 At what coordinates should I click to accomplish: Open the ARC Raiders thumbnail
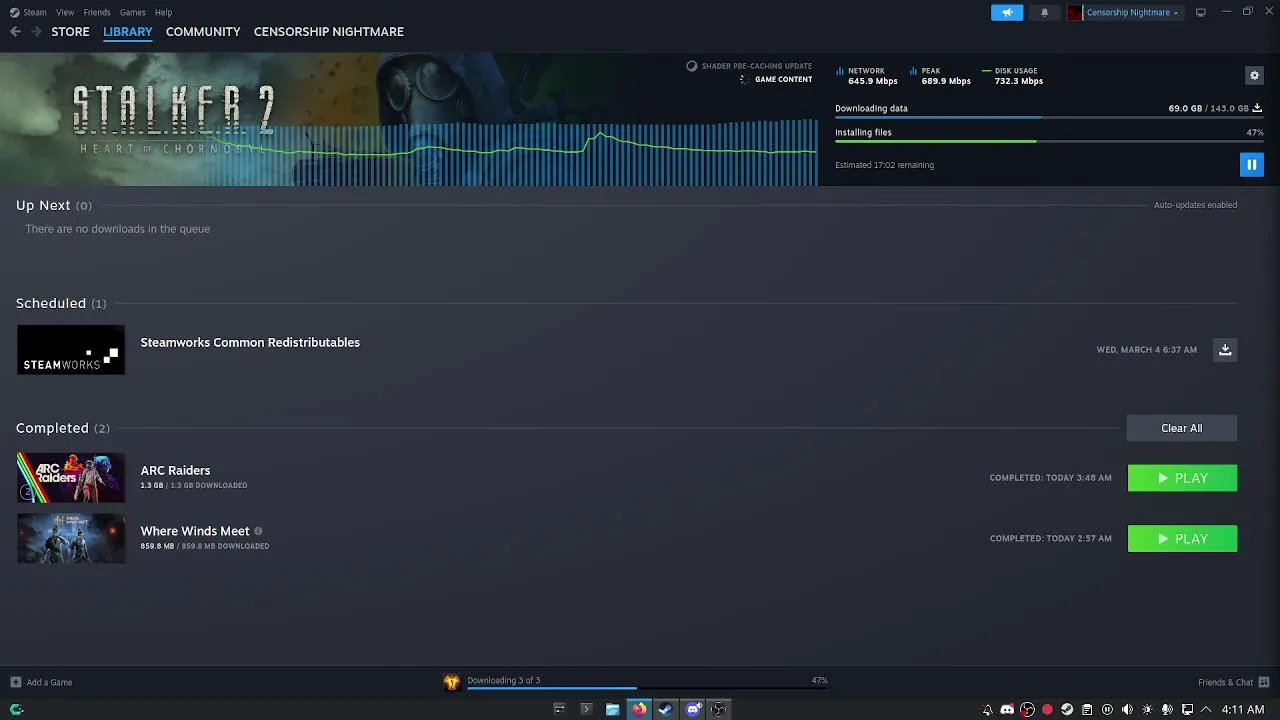pos(71,477)
